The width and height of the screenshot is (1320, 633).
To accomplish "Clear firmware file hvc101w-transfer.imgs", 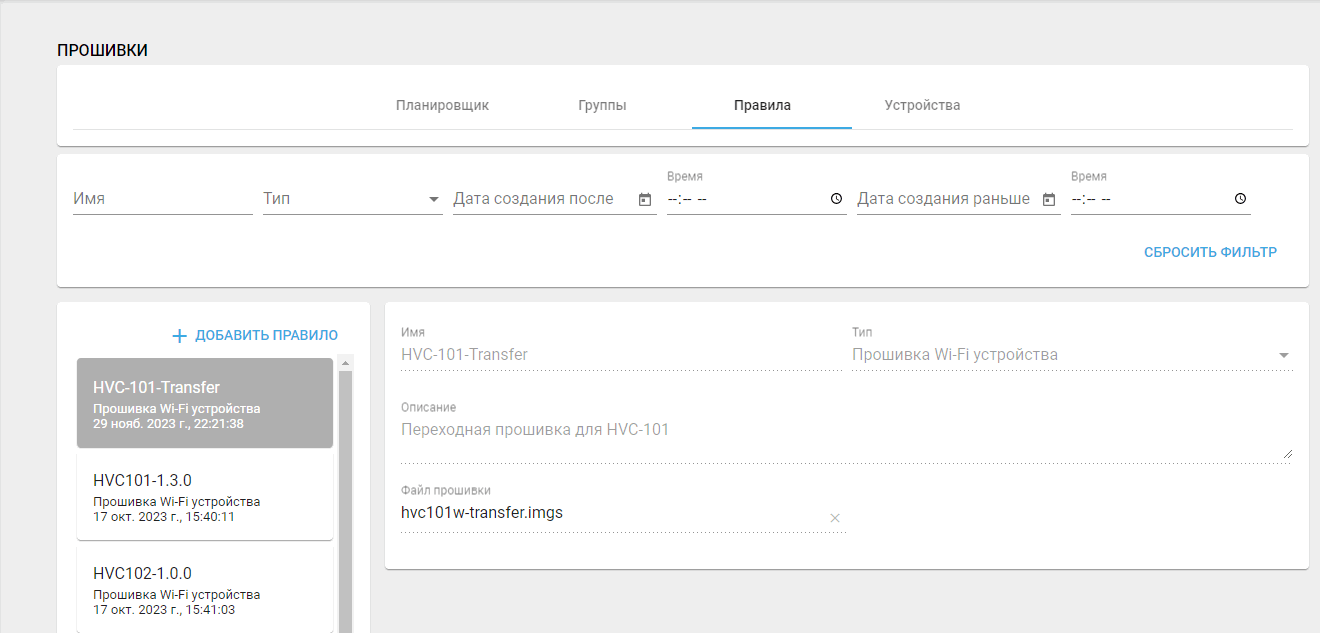I will pyautogui.click(x=835, y=517).
